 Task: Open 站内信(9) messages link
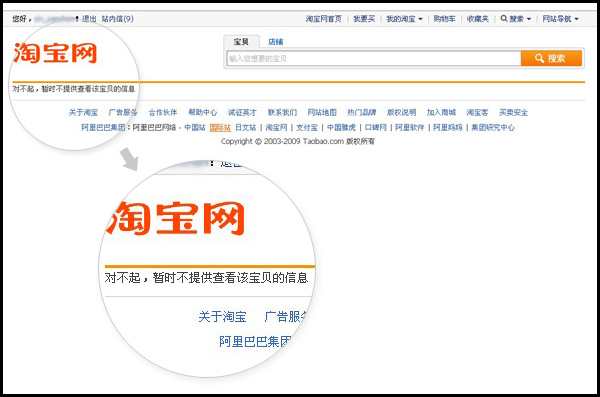[117, 18]
